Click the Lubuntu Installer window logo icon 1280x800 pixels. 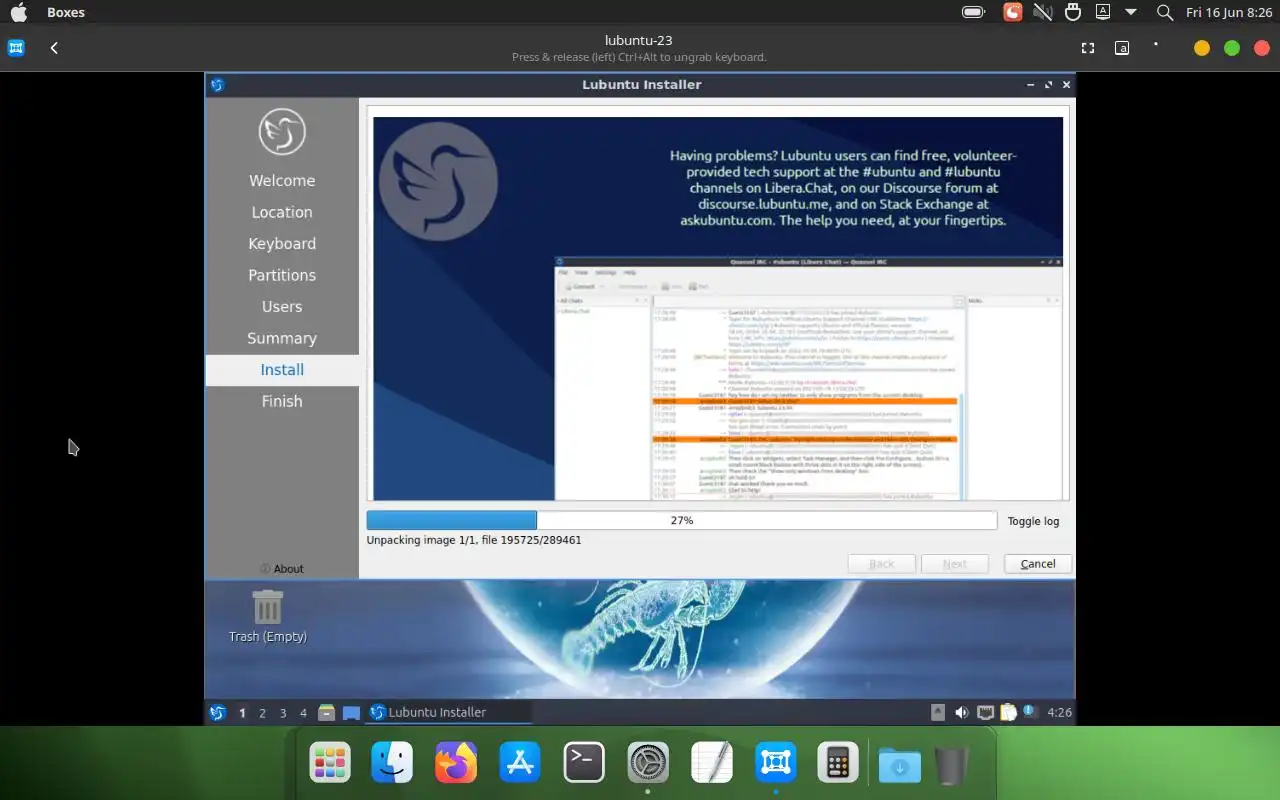(217, 85)
